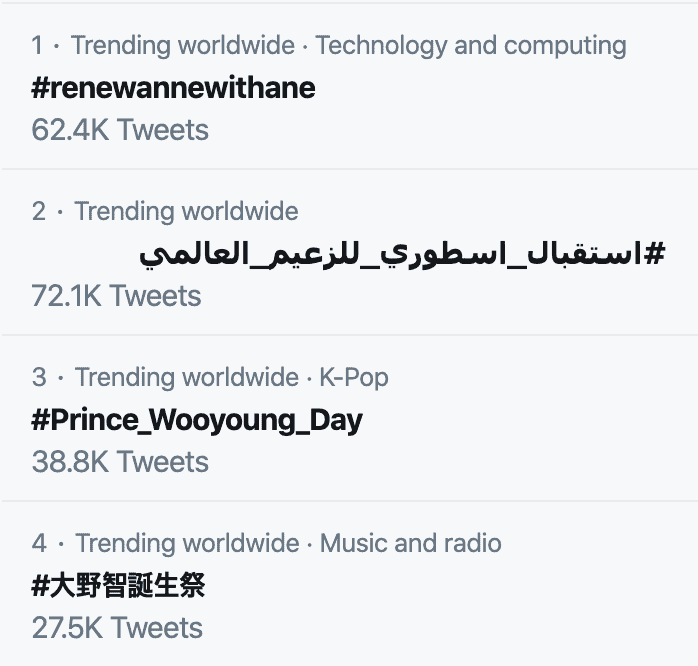This screenshot has width=698, height=666.
Task: Click rank number 2 in the trends list
Action: tap(39, 212)
